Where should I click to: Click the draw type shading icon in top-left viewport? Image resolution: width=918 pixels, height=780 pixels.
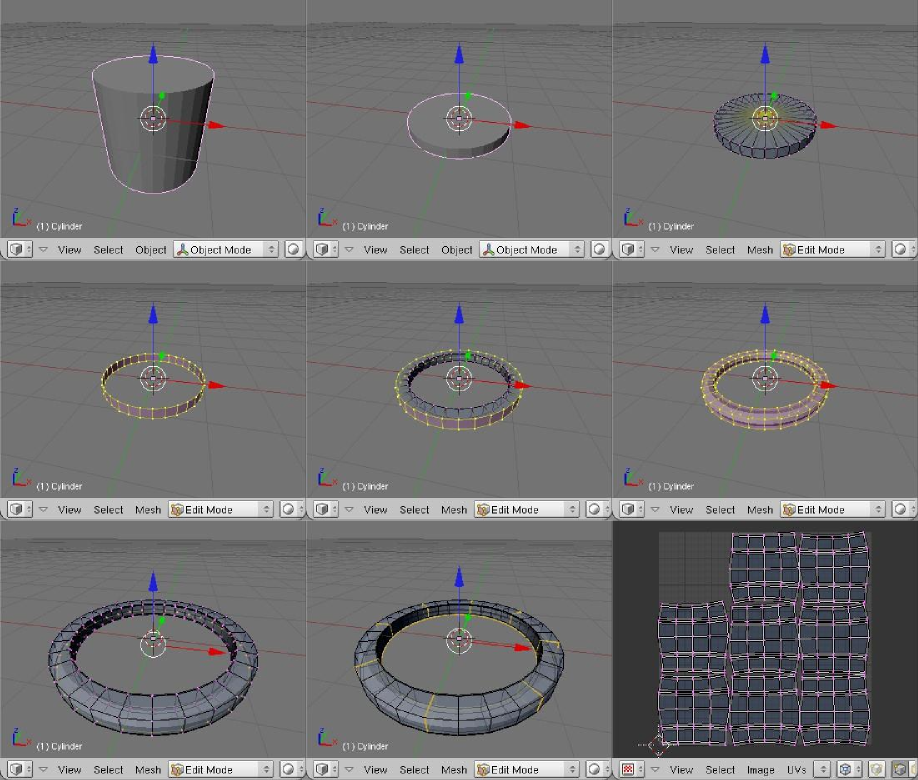click(293, 249)
